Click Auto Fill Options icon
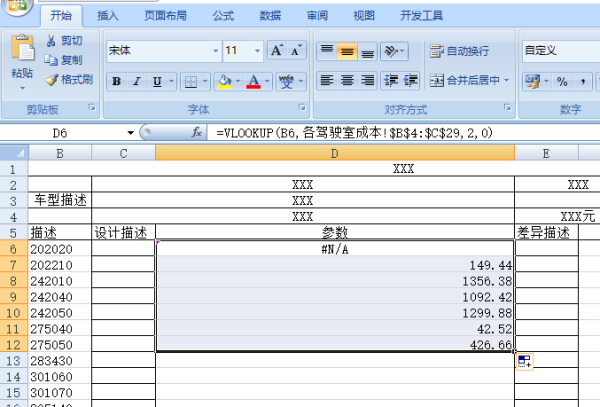 (x=525, y=361)
